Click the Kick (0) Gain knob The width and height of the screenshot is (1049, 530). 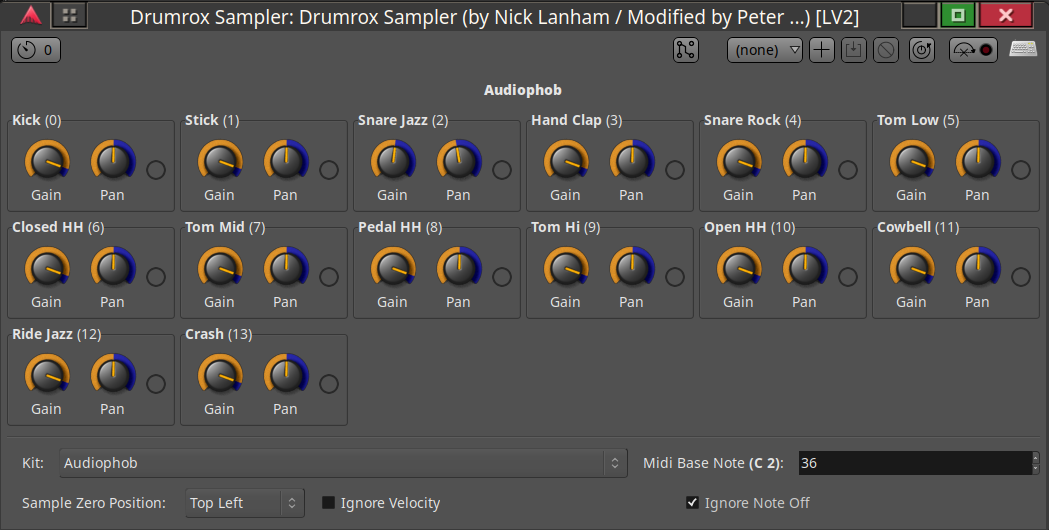point(47,161)
